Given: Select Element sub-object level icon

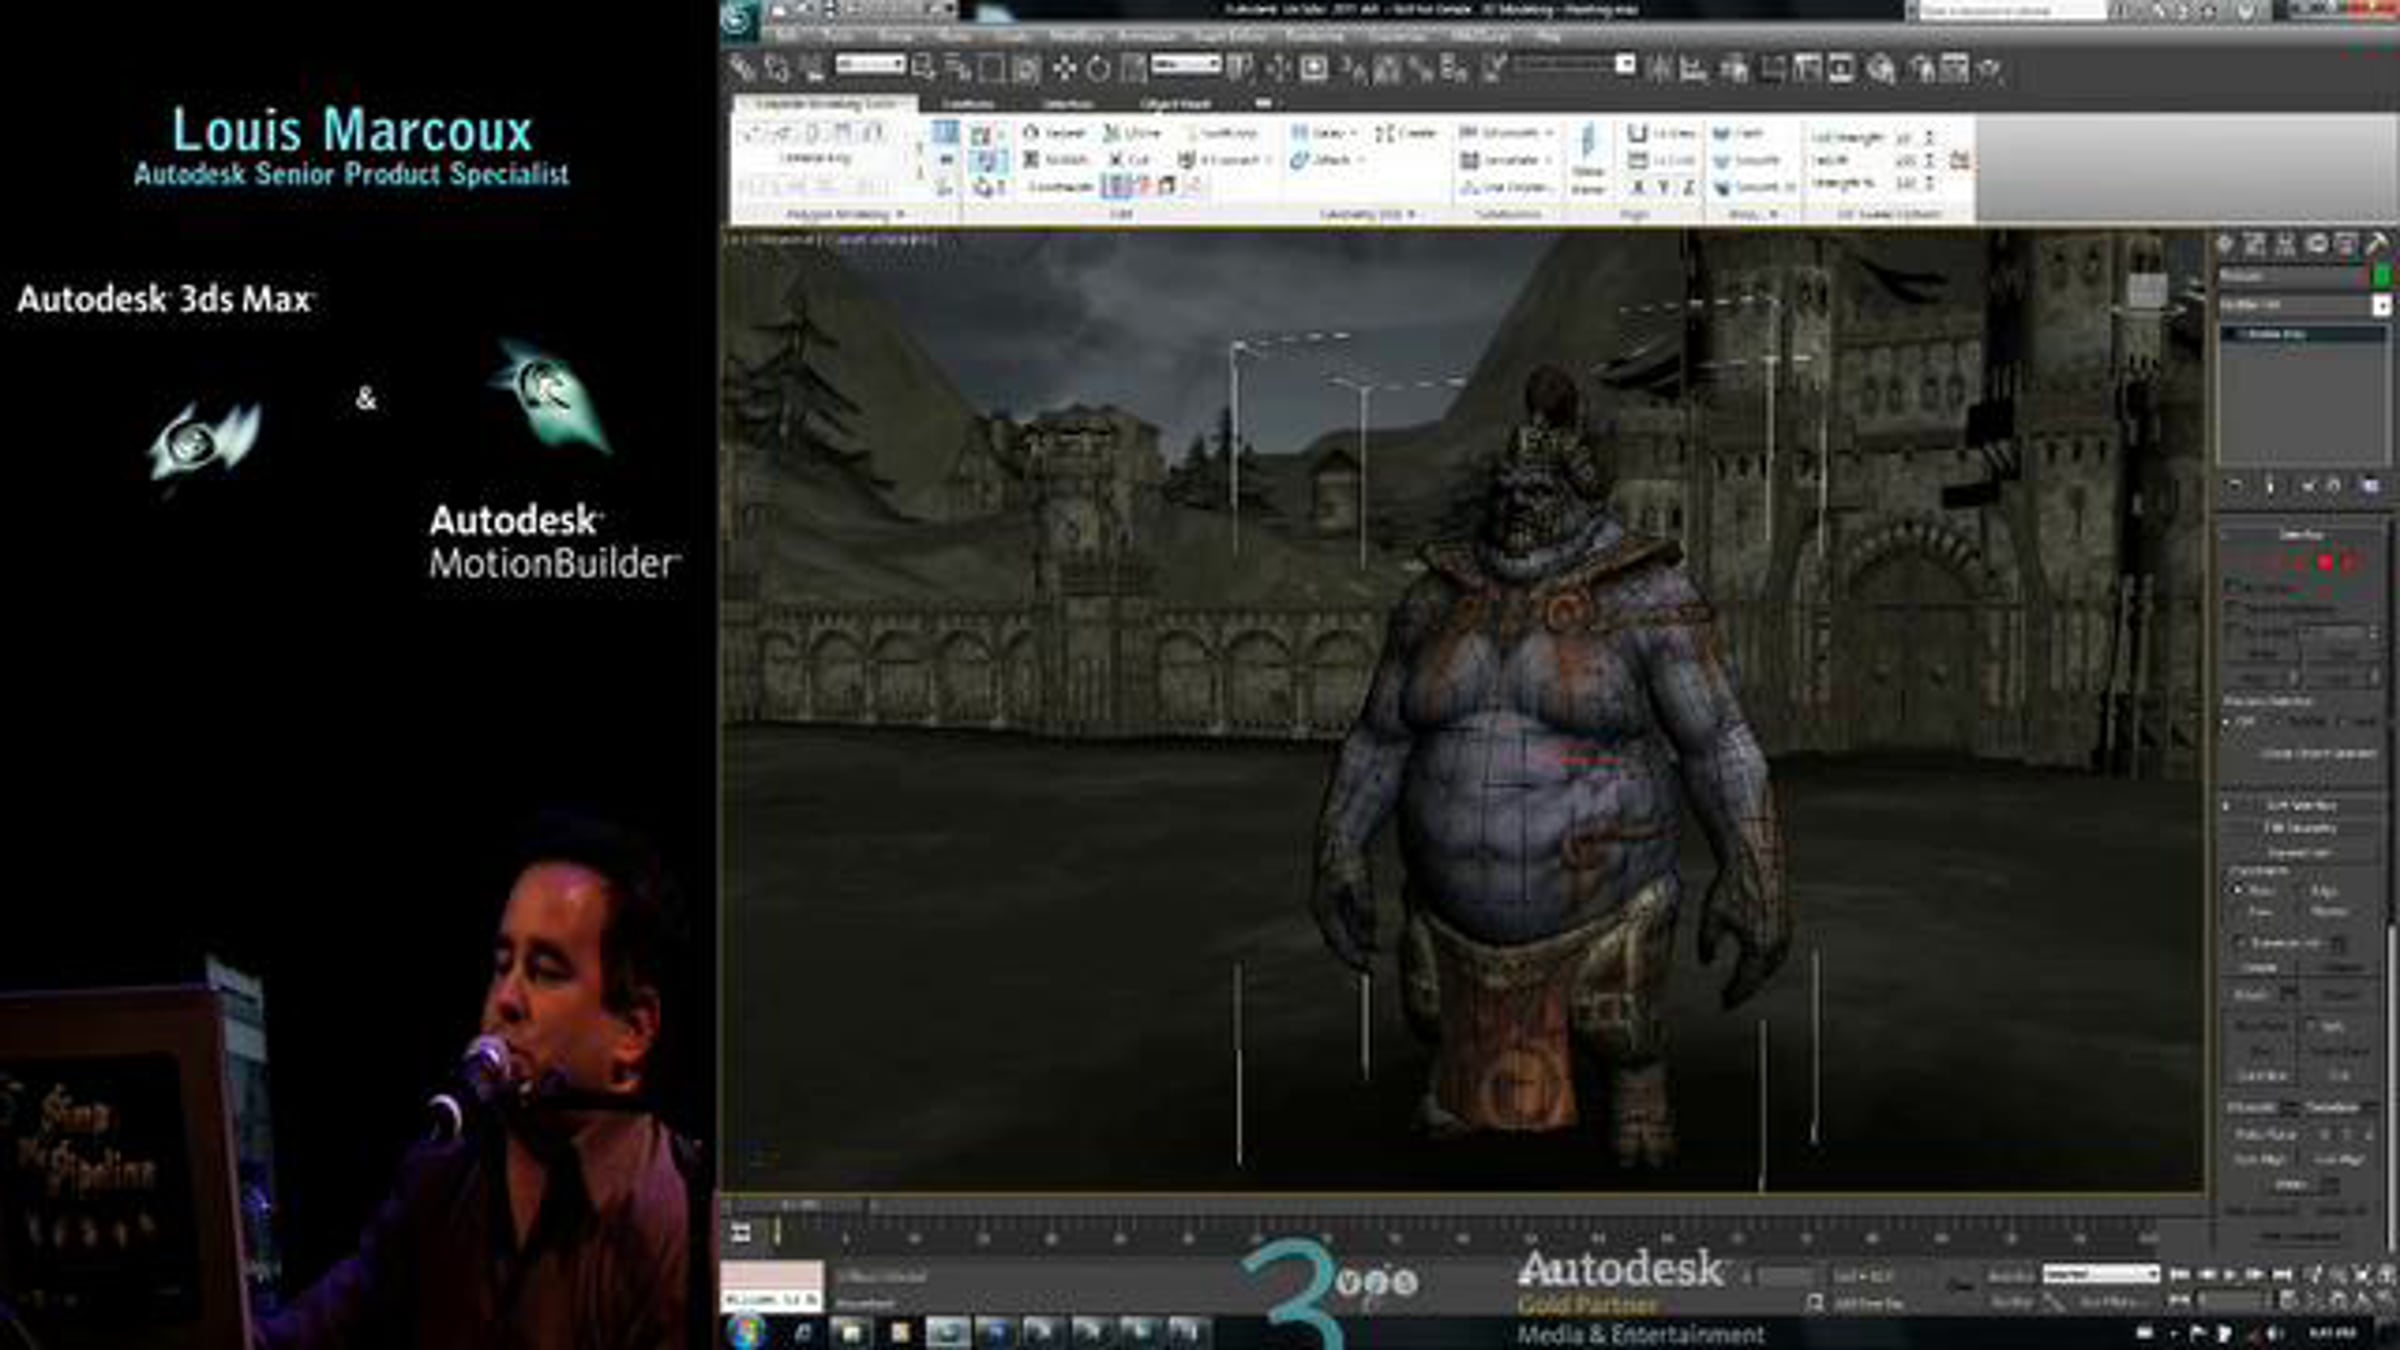Looking at the screenshot, I should click(x=2349, y=564).
